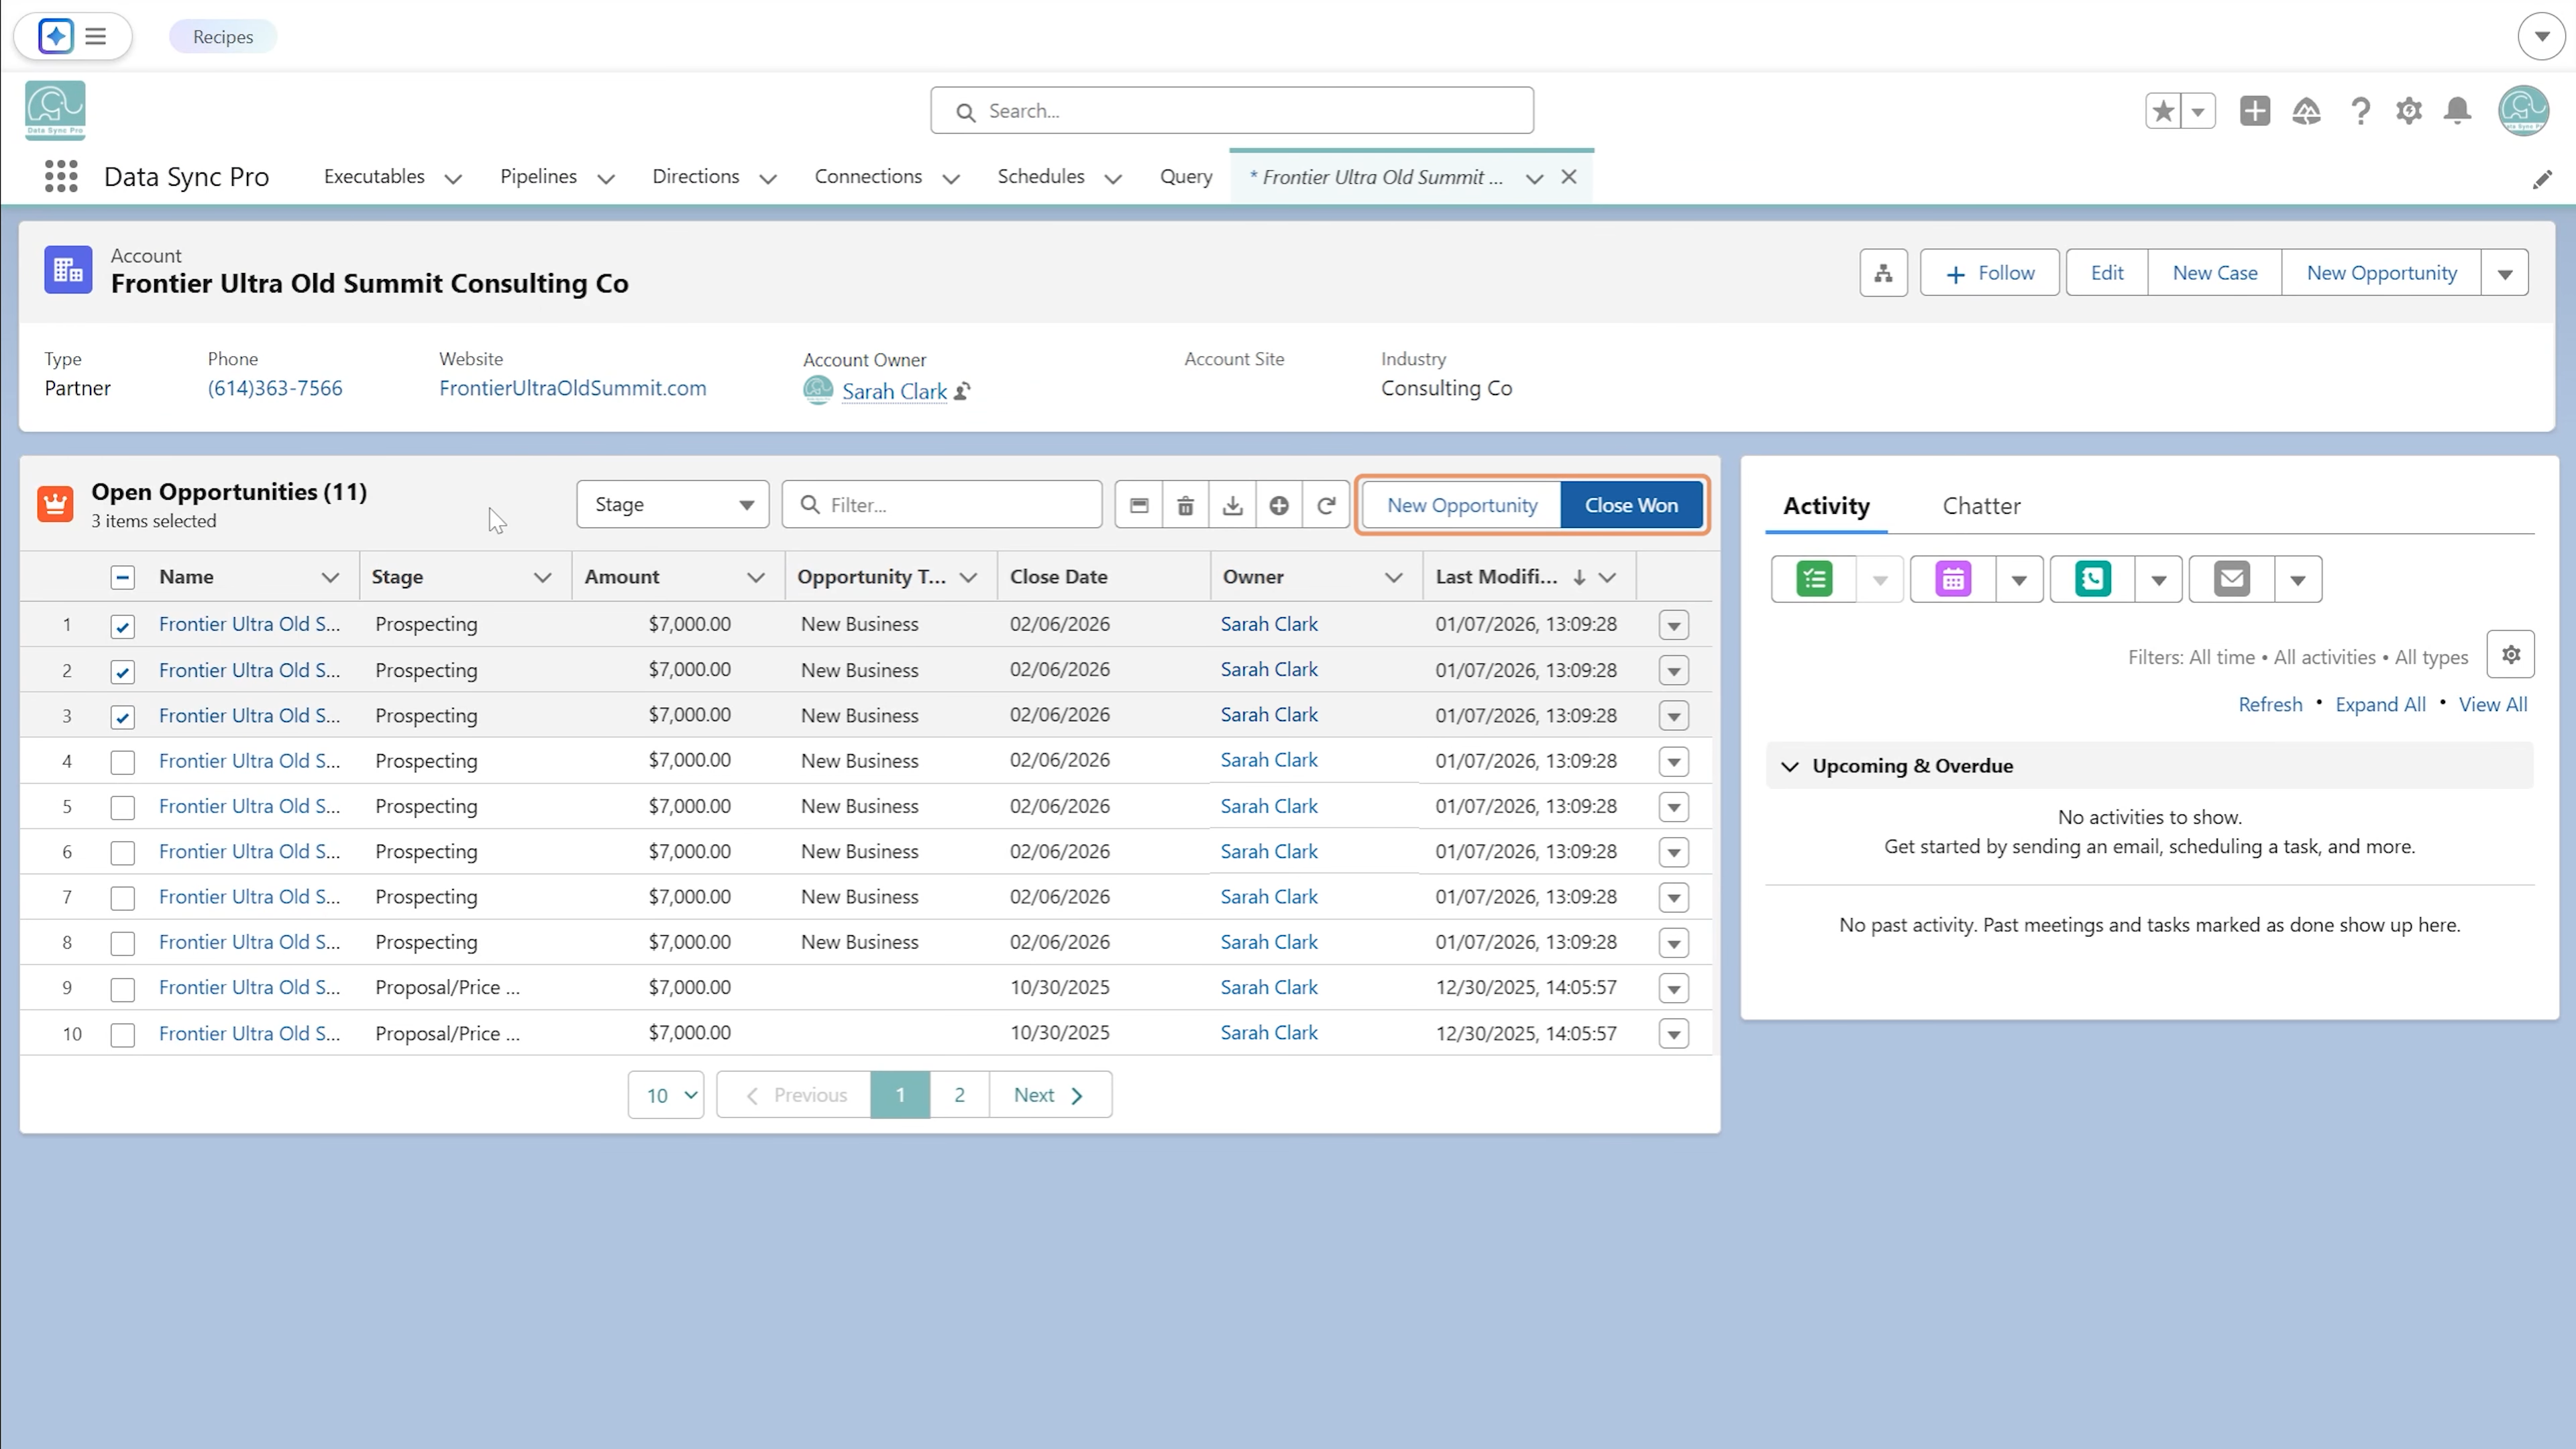This screenshot has height=1449, width=2576.
Task: Click the mass edit icon in Opportunities toolbar
Action: 1139,505
